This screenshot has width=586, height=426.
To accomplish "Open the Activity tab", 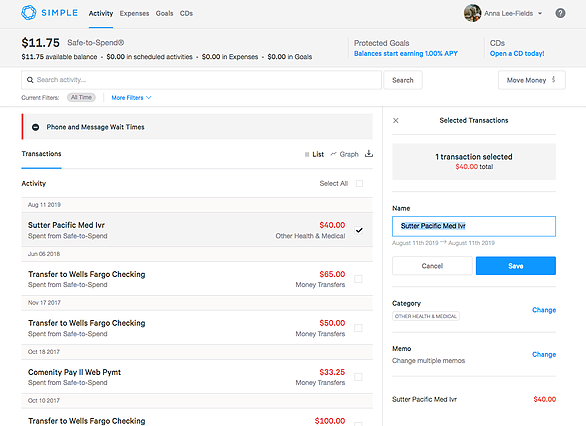I will 101,13.
